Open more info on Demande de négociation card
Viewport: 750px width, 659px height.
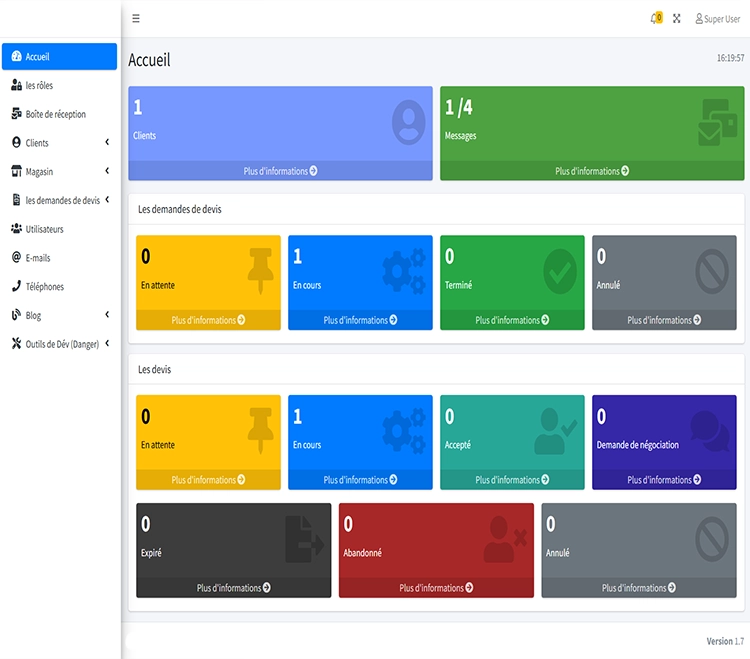click(x=664, y=480)
